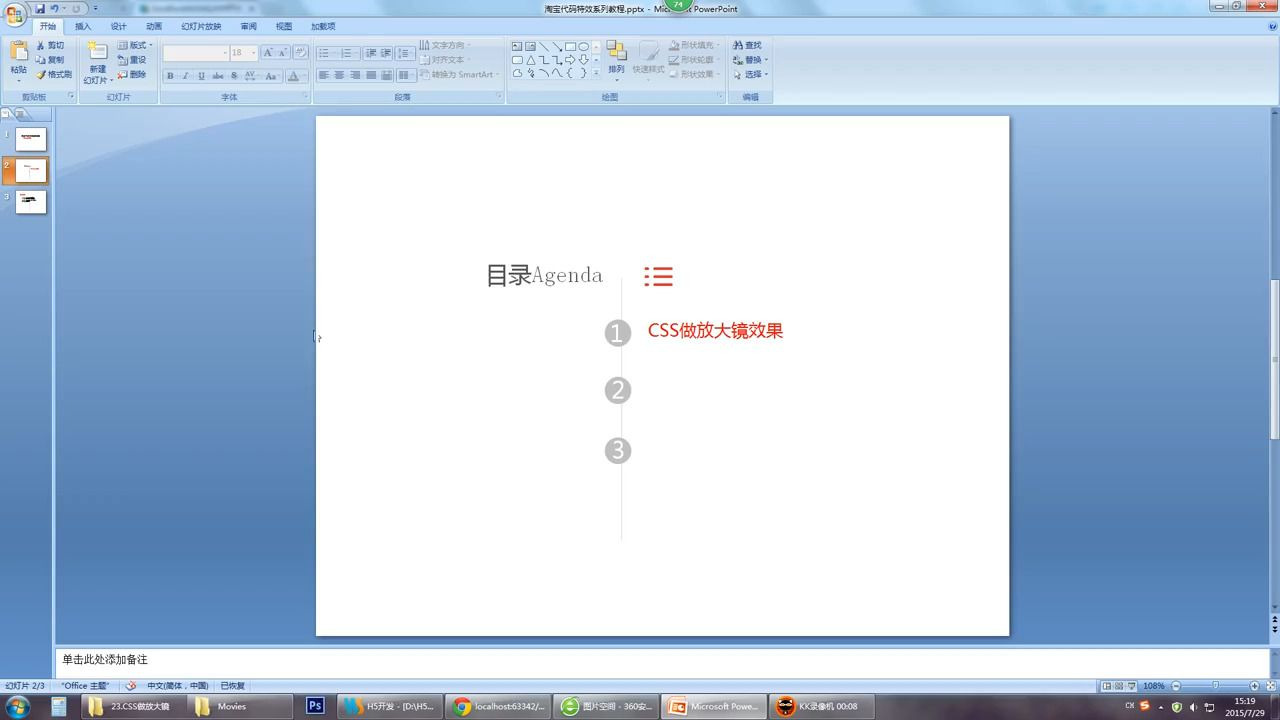Toggle Center paragraph alignment
1280x720 pixels.
339,75
